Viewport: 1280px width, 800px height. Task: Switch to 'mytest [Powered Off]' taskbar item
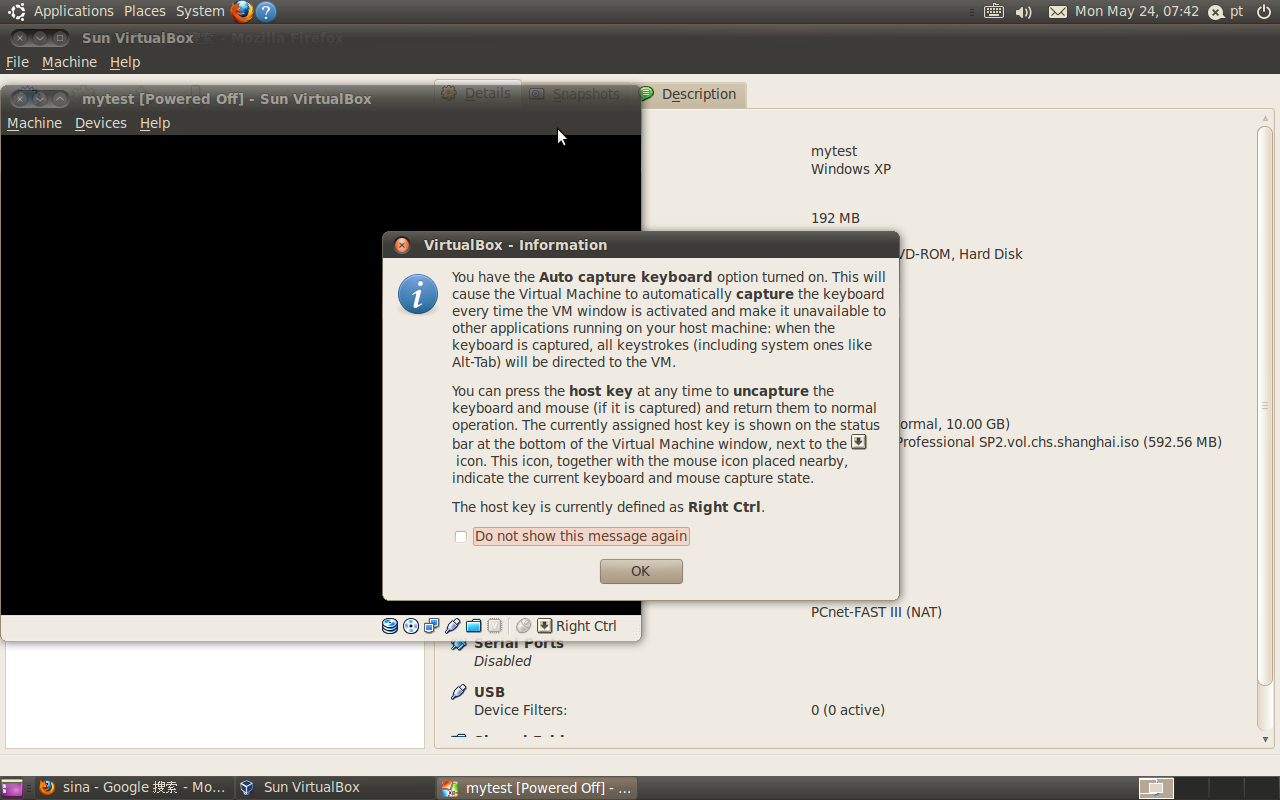click(537, 788)
